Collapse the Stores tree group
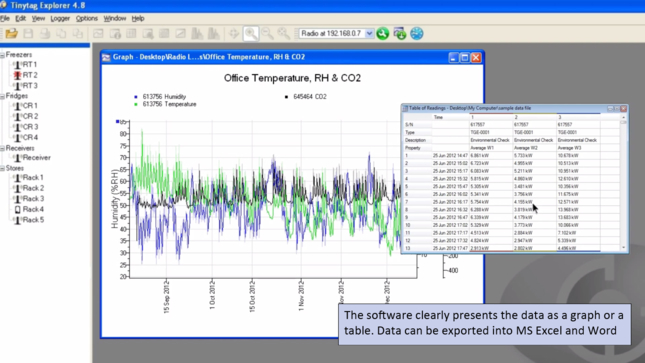Viewport: 645px width, 363px height. tap(2, 168)
